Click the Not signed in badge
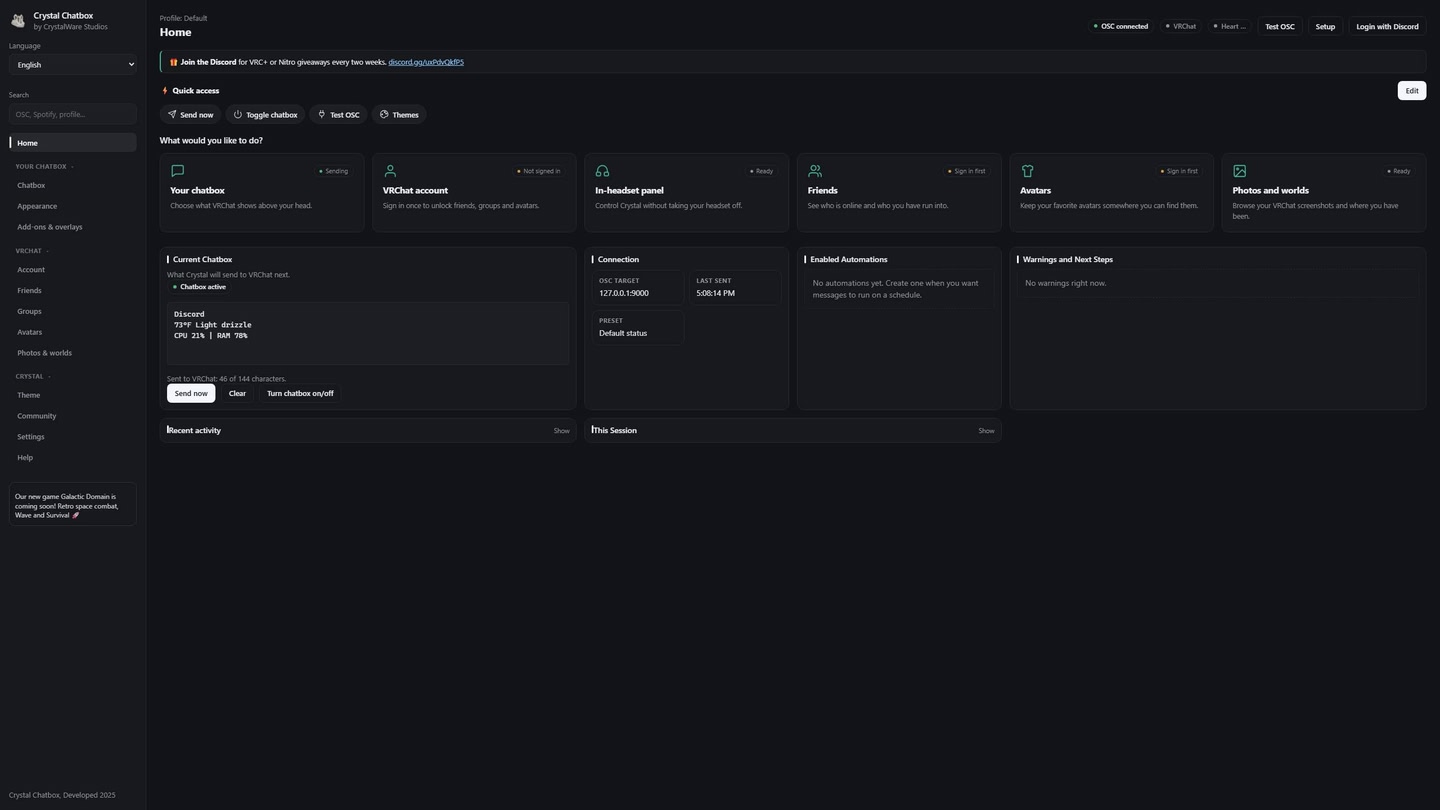Viewport: 1440px width, 810px height. point(539,171)
